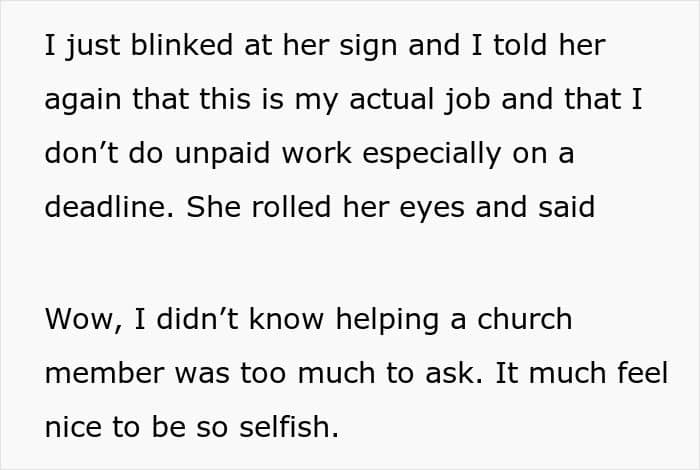Click the word "rolled"

coord(291,207)
